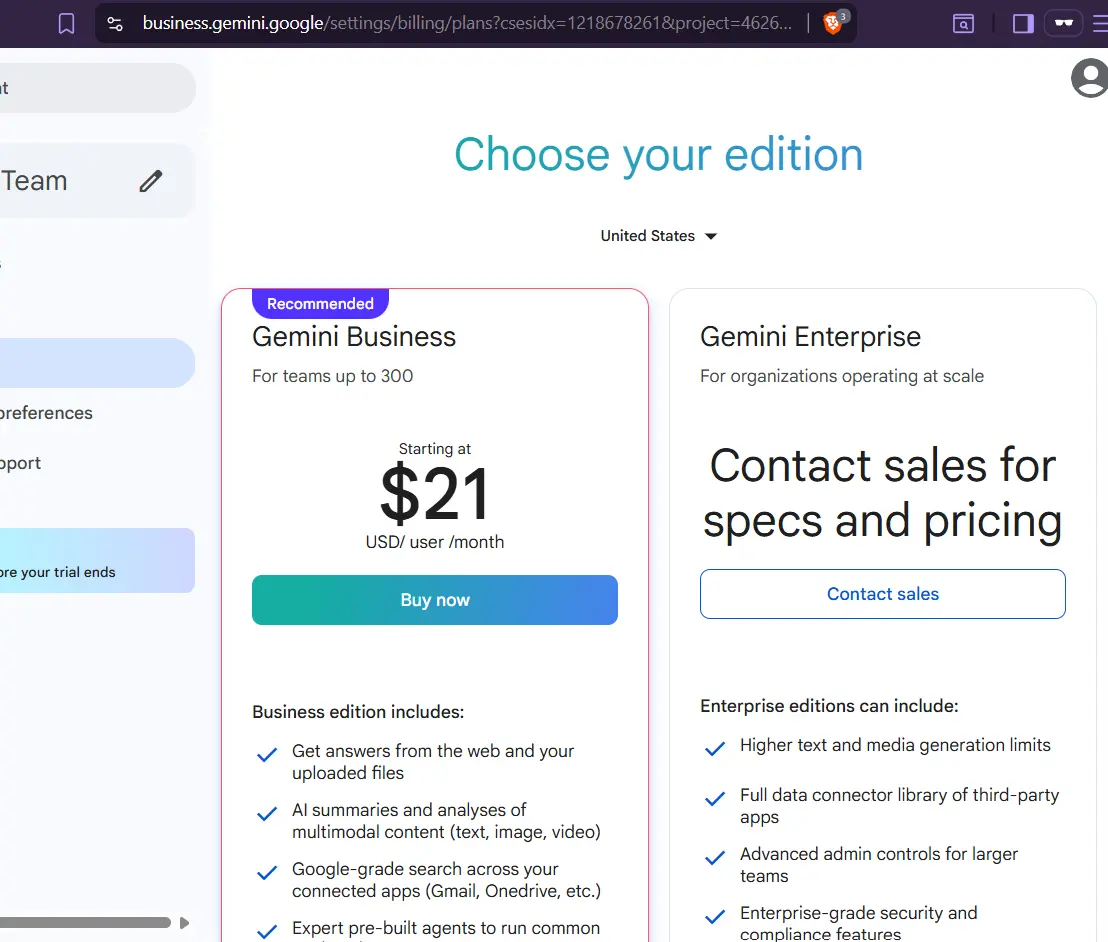
Task: Open the preferences sidebar item
Action: coord(46,413)
